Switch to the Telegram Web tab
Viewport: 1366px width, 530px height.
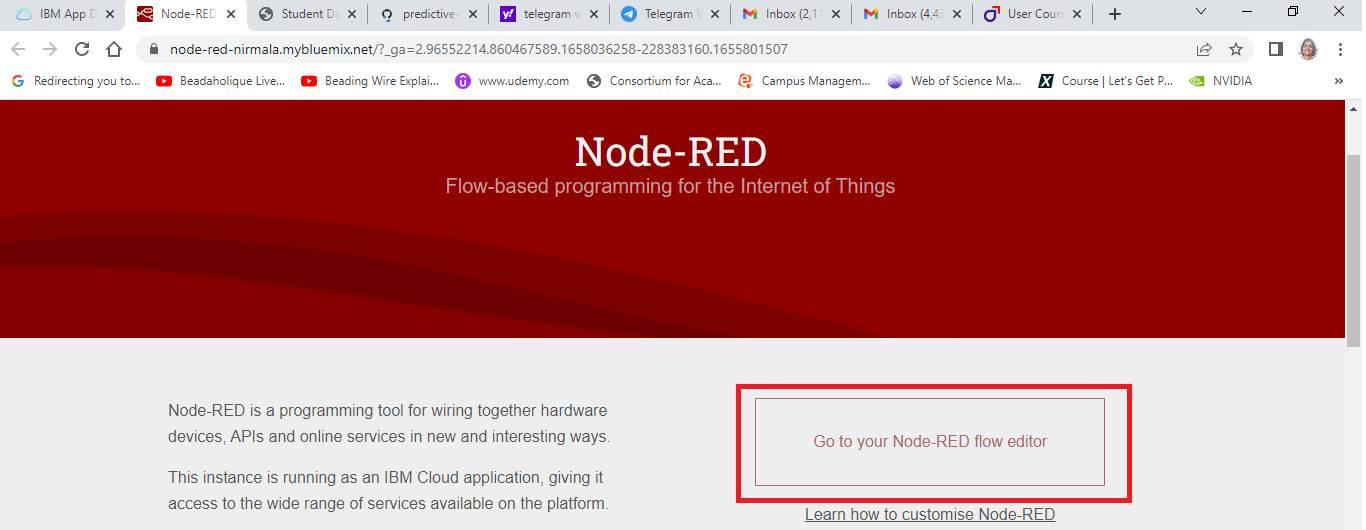671,14
